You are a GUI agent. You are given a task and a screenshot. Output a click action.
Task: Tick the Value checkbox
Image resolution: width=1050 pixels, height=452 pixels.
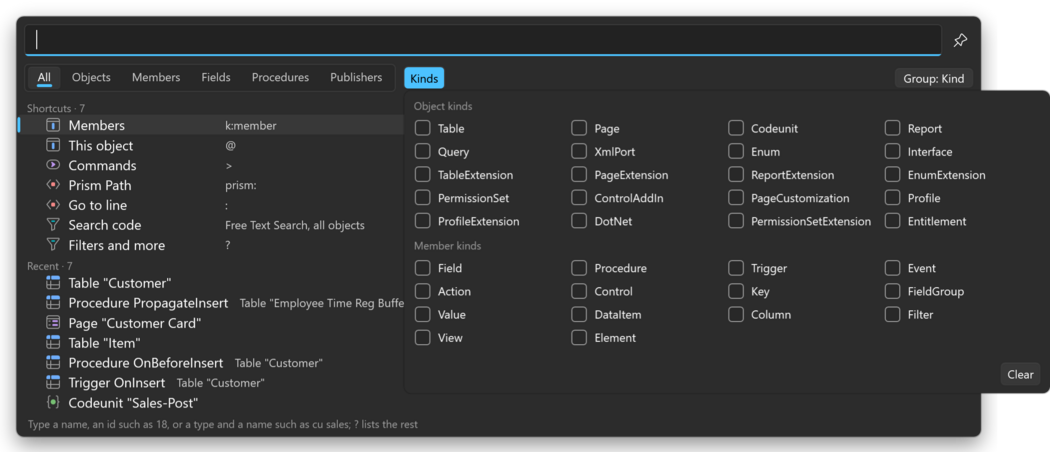point(423,314)
